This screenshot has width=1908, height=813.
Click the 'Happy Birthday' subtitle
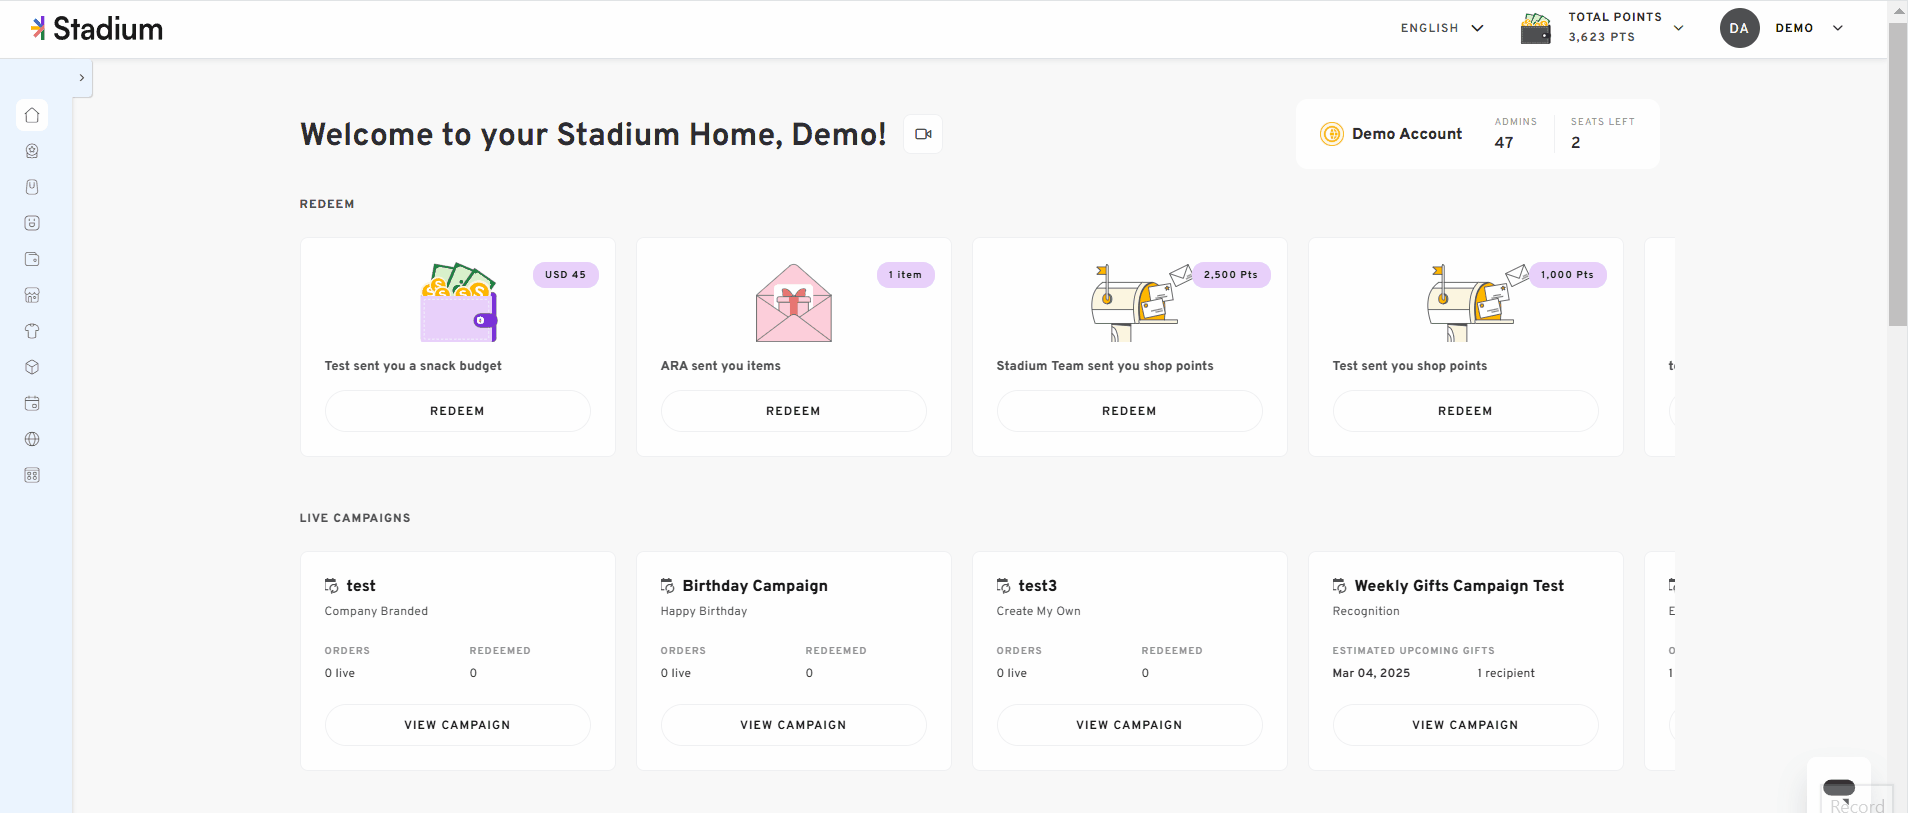click(x=704, y=611)
